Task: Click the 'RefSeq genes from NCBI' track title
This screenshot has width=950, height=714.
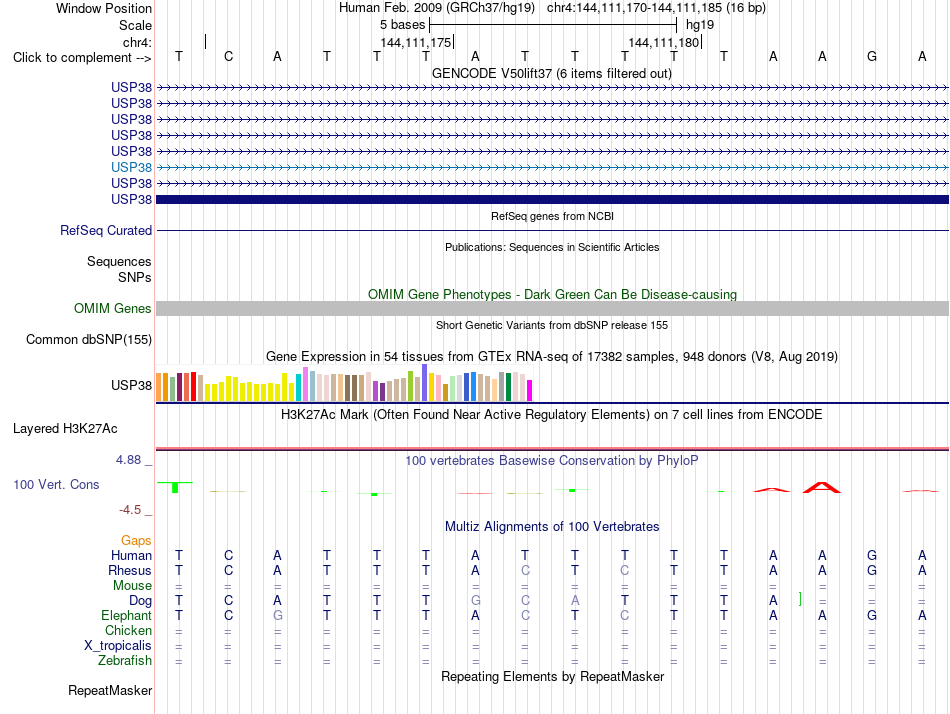Action: click(x=552, y=216)
